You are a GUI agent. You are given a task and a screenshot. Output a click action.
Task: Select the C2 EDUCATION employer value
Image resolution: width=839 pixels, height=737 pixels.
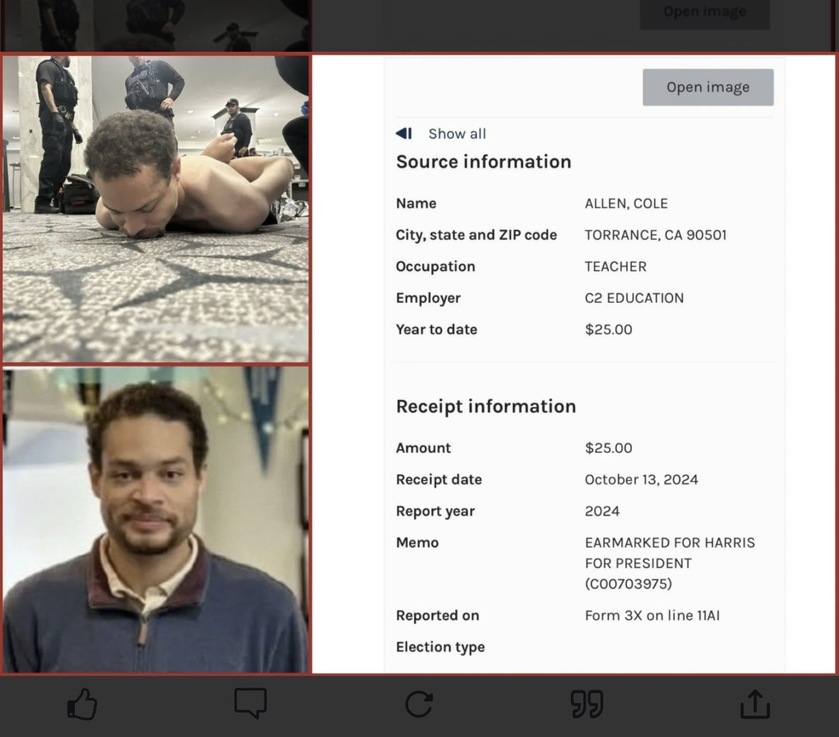[634, 298]
